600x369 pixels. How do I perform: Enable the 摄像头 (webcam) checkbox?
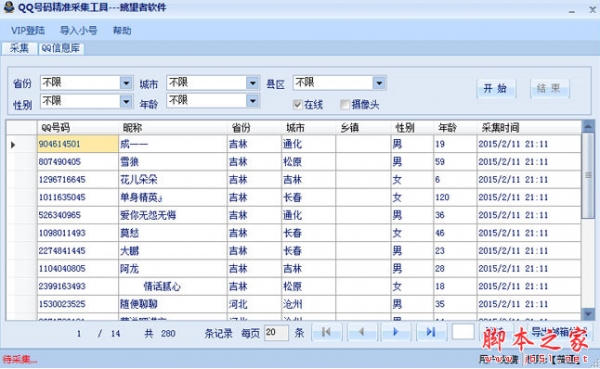pyautogui.click(x=345, y=104)
